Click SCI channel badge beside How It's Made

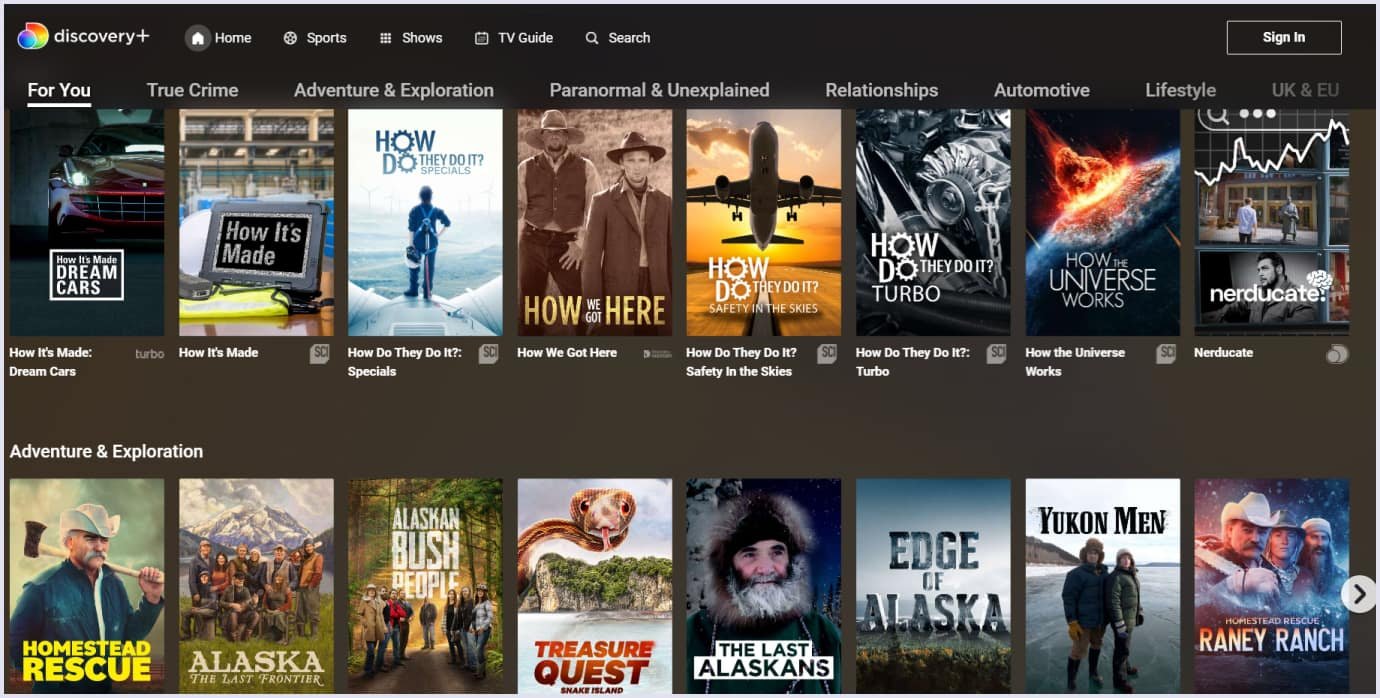coord(319,354)
